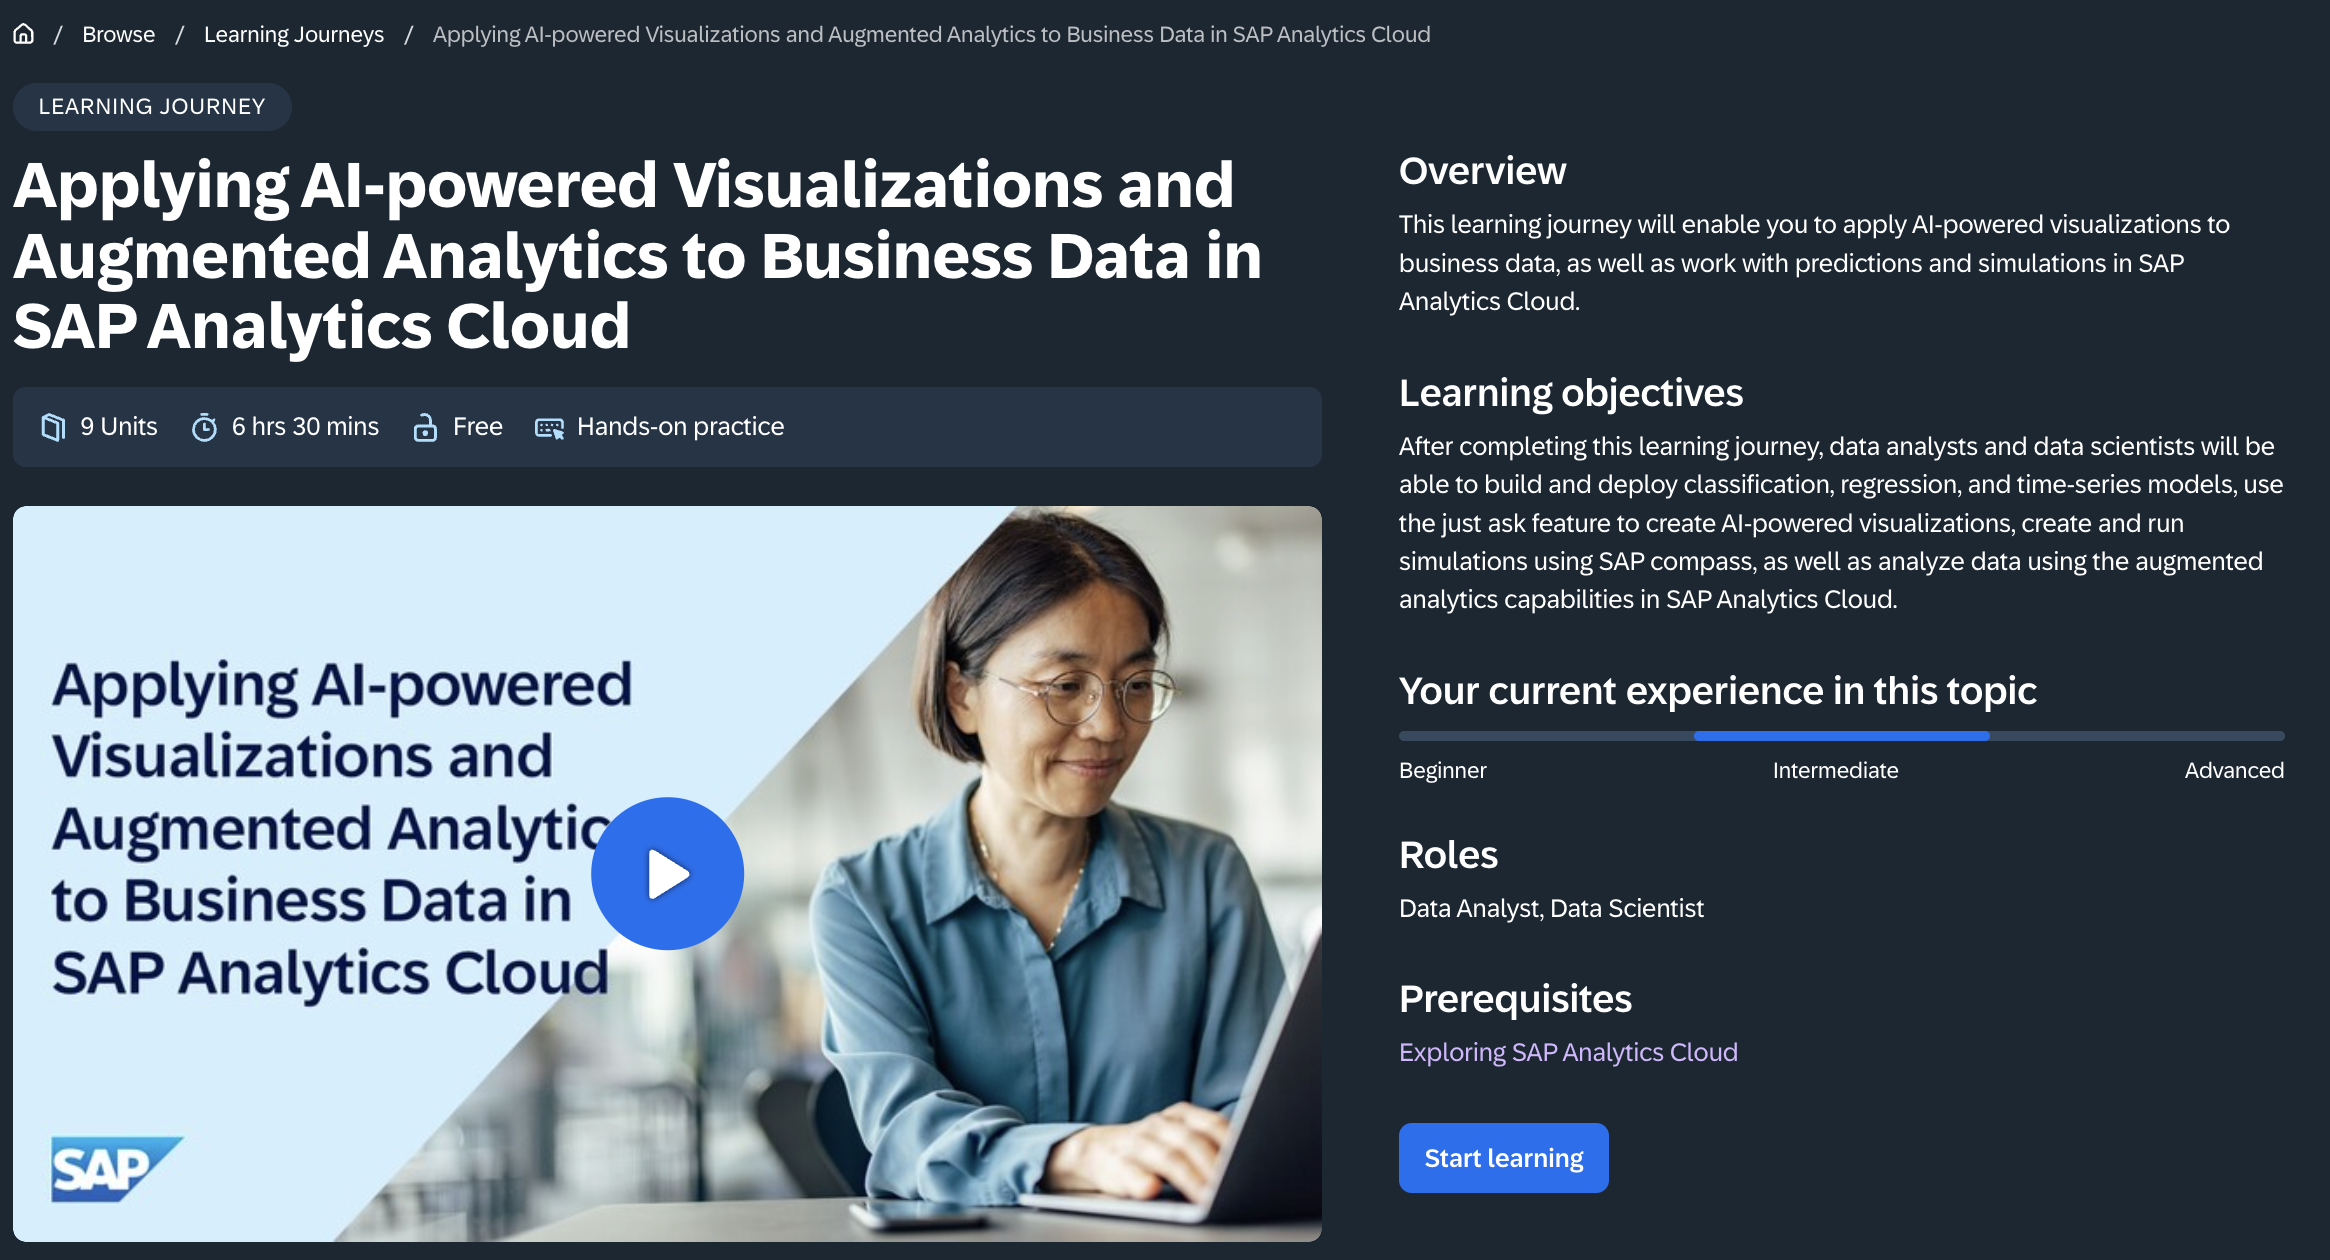Go to Learning Journeys breadcrumb

coord(293,34)
